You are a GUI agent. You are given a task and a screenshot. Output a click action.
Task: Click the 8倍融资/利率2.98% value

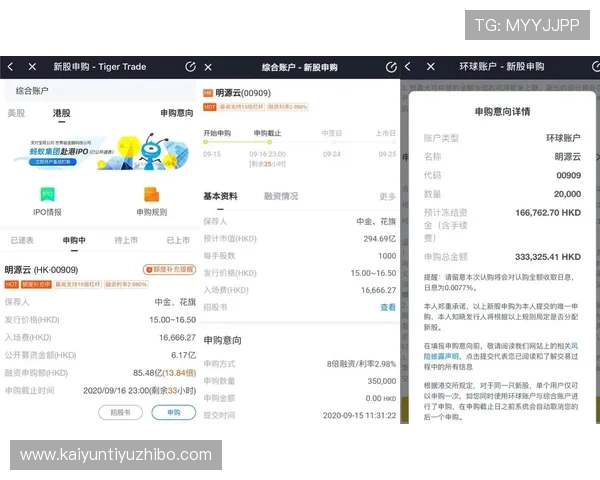coord(361,364)
